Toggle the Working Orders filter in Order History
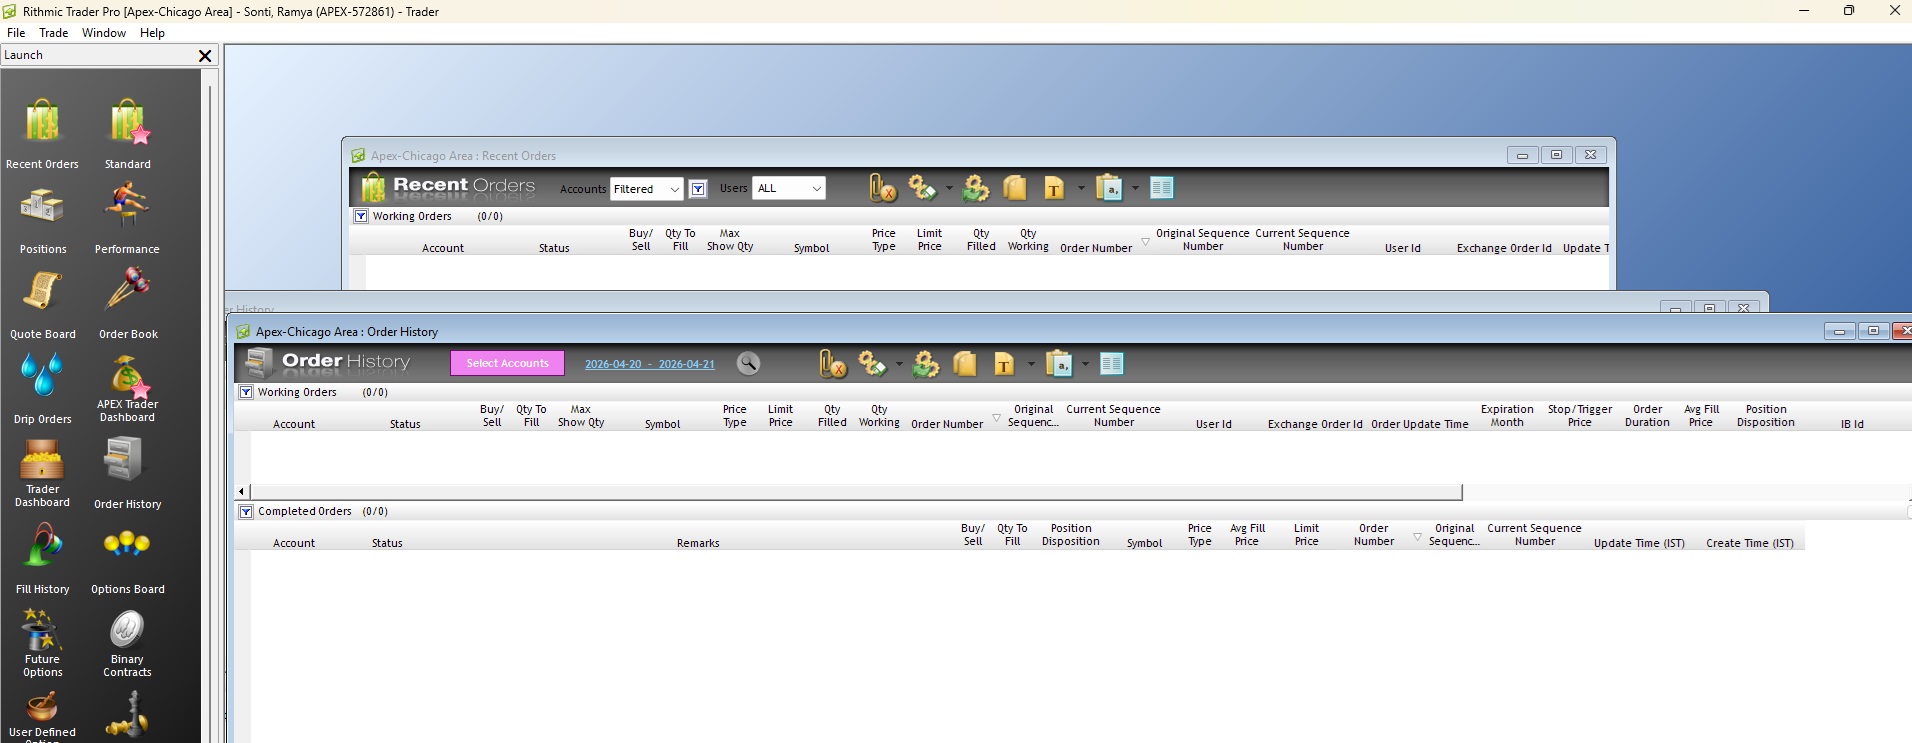Screen dimensions: 1912x743 coord(246,392)
